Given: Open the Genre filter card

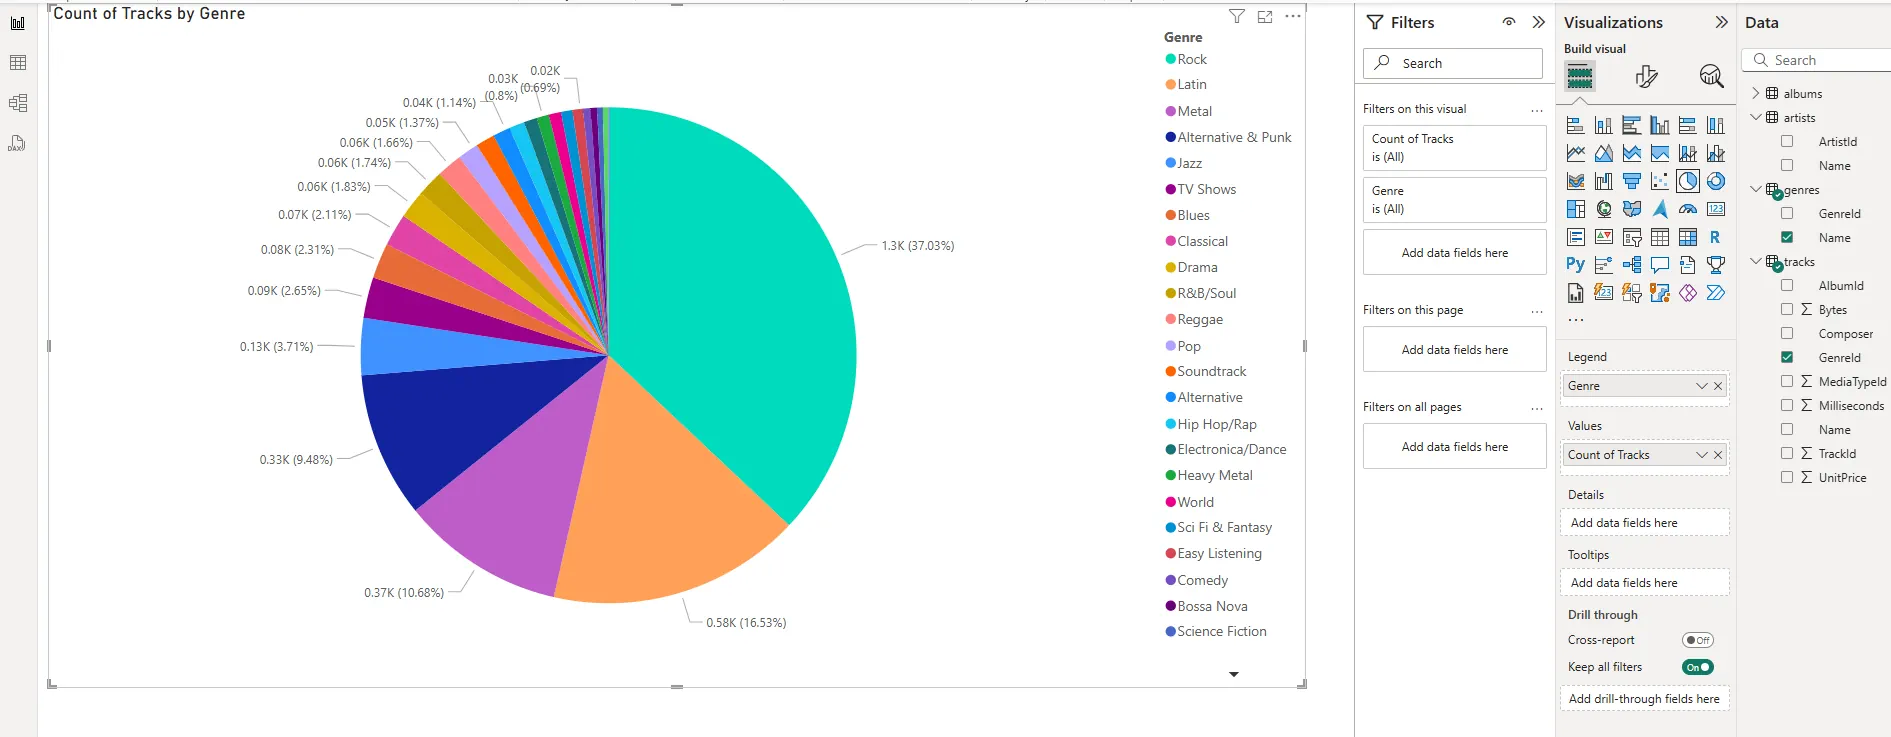Looking at the screenshot, I should tap(1454, 200).
